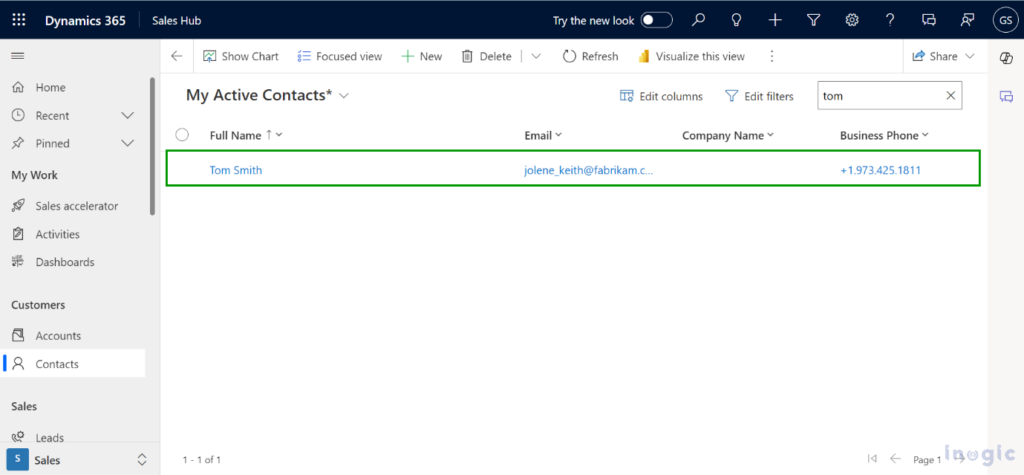The width and height of the screenshot is (1024, 475).
Task: Click the jolene_keith@fabrikam email link
Action: [588, 171]
